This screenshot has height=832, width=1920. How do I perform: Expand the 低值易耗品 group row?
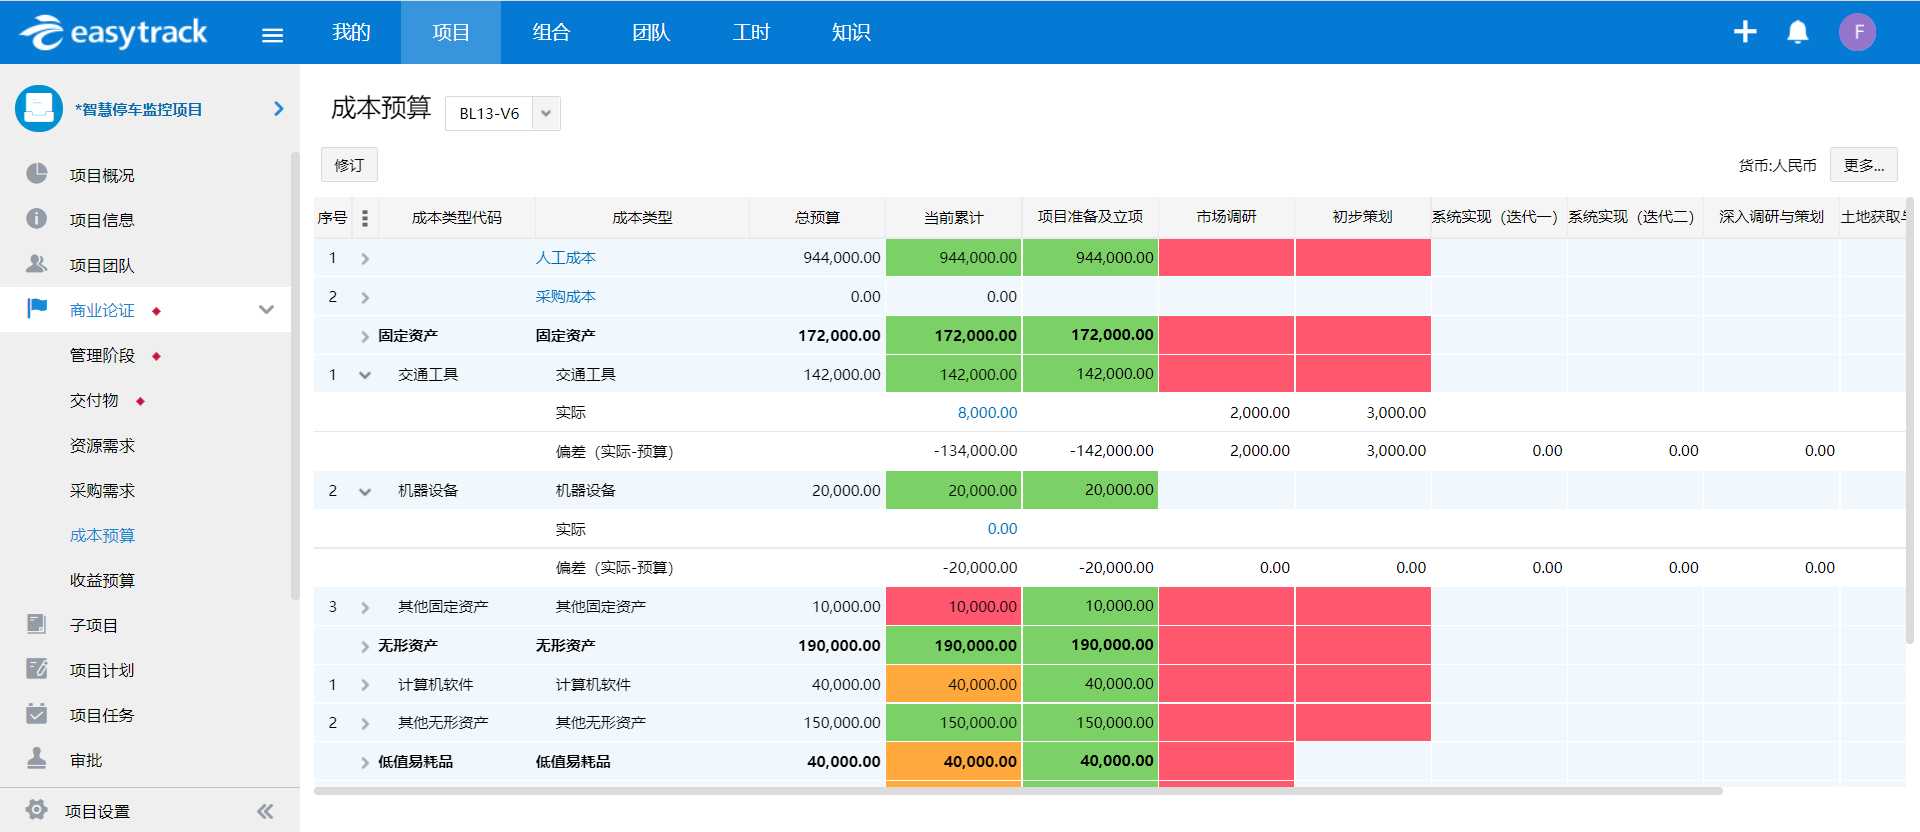(365, 762)
